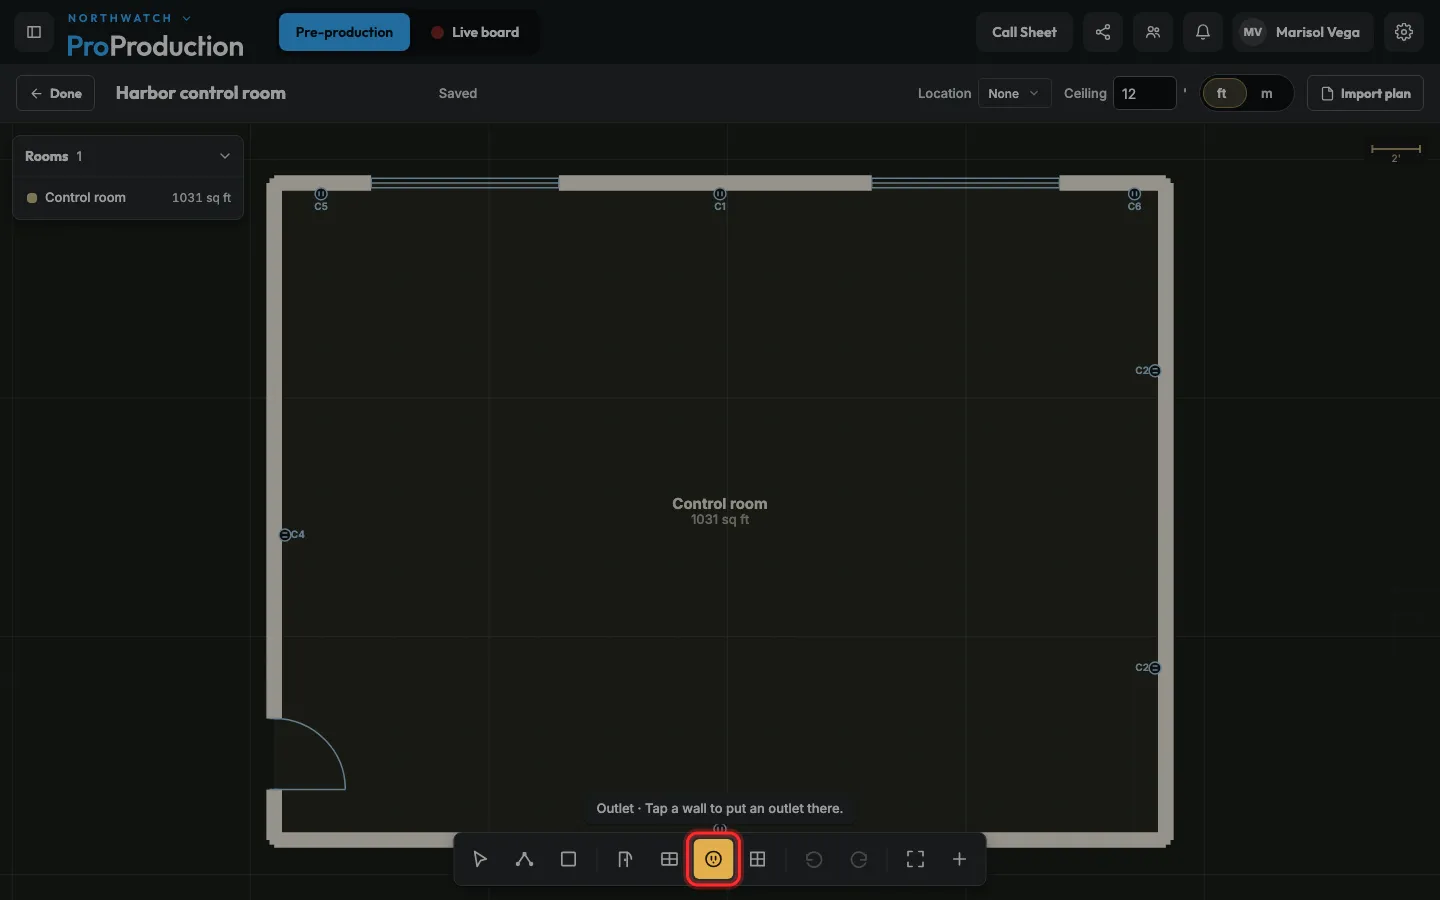Open the team members icon
Screen dimensions: 1440x900
1153,32
